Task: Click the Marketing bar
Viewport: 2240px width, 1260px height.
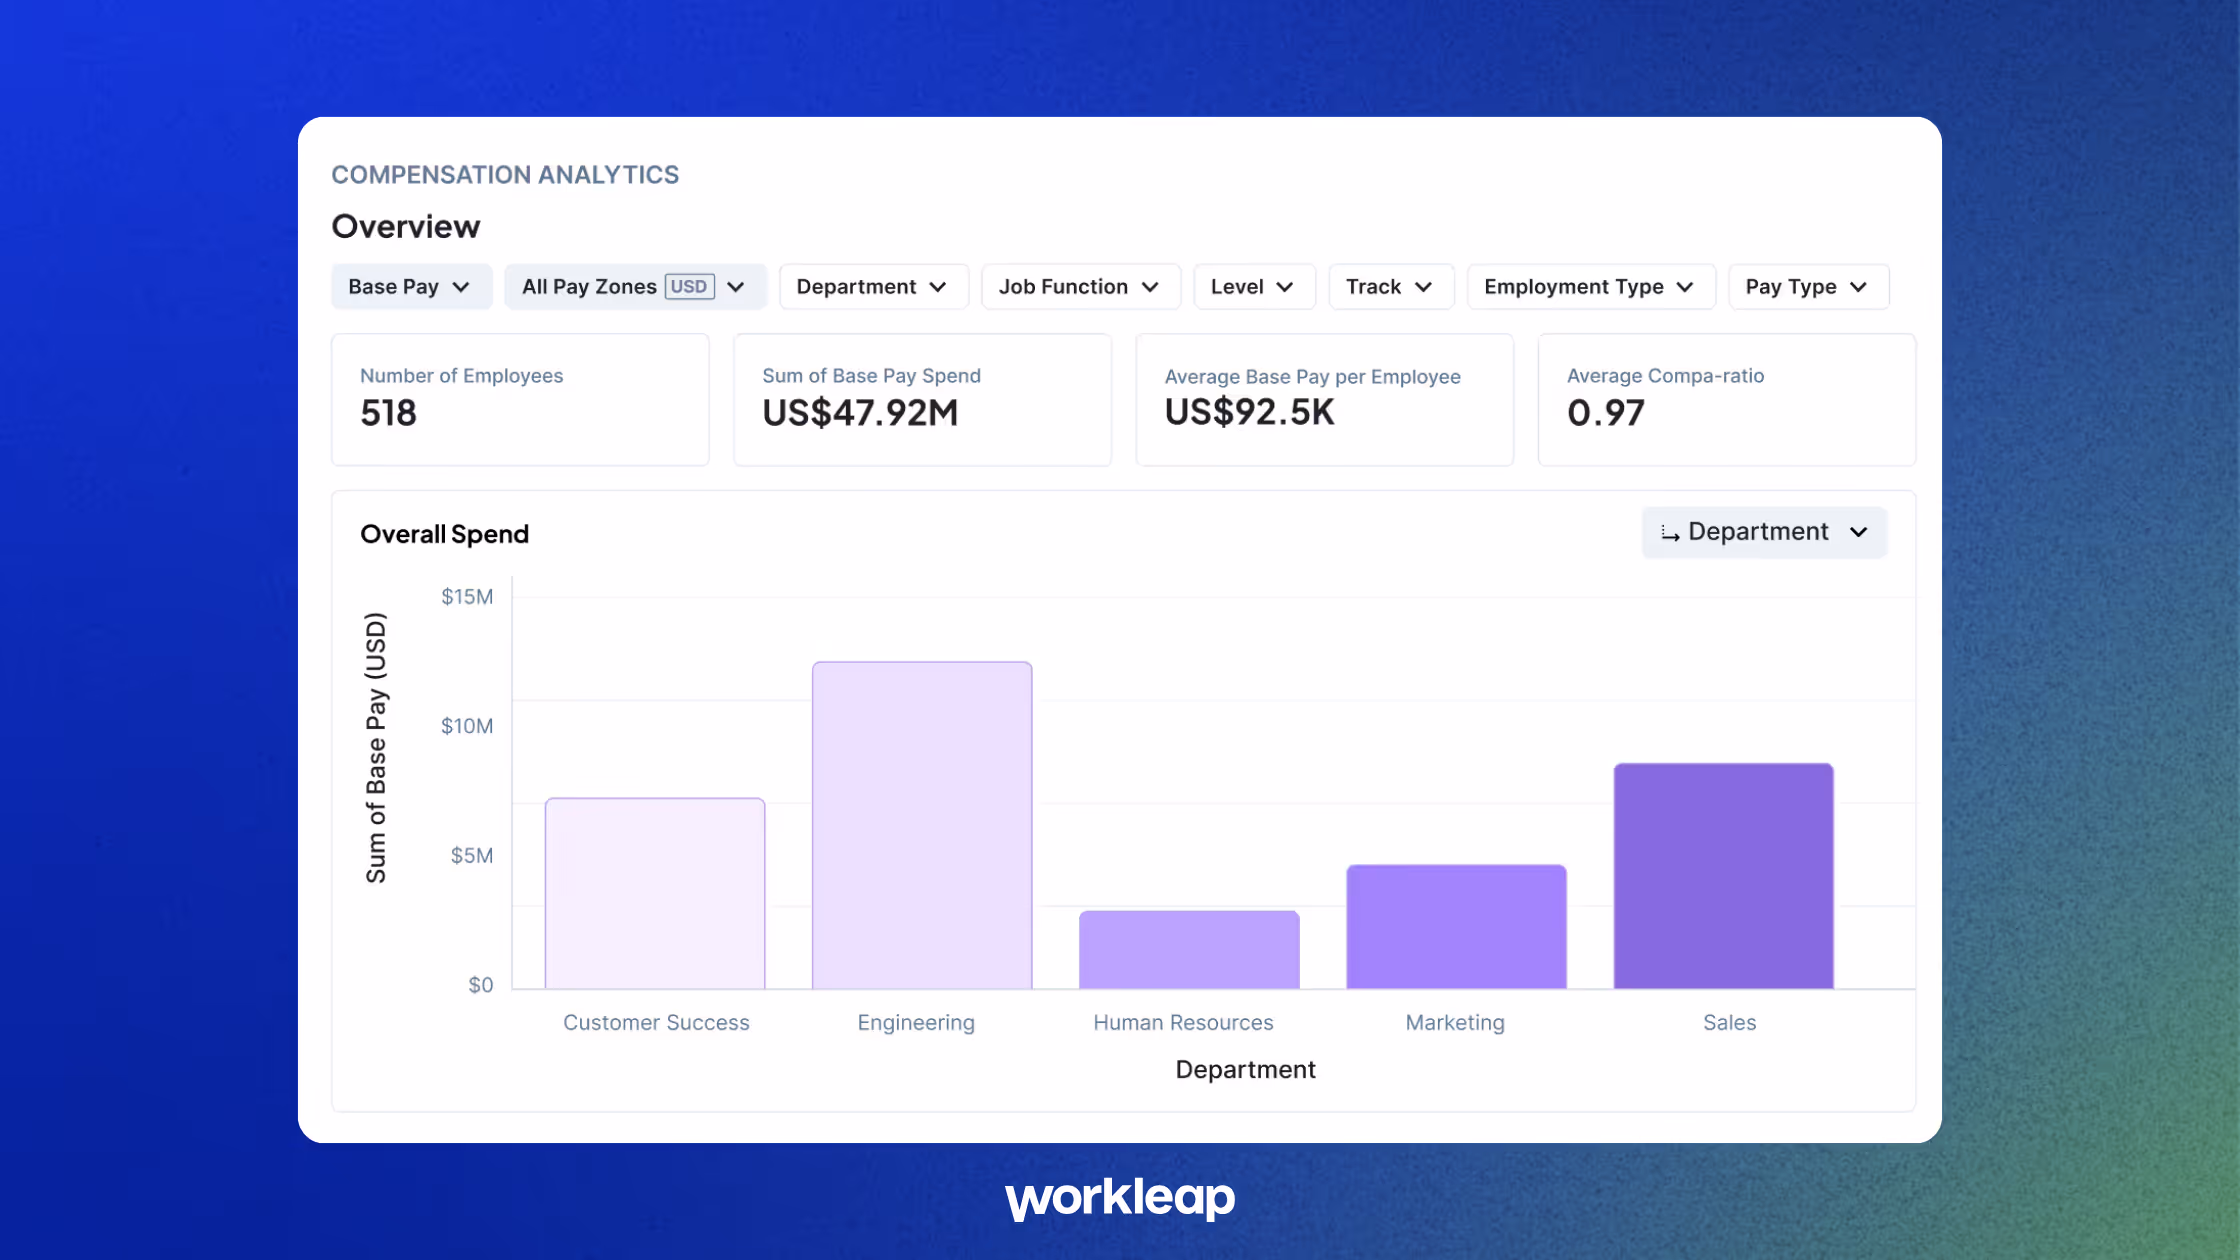Action: (1455, 926)
